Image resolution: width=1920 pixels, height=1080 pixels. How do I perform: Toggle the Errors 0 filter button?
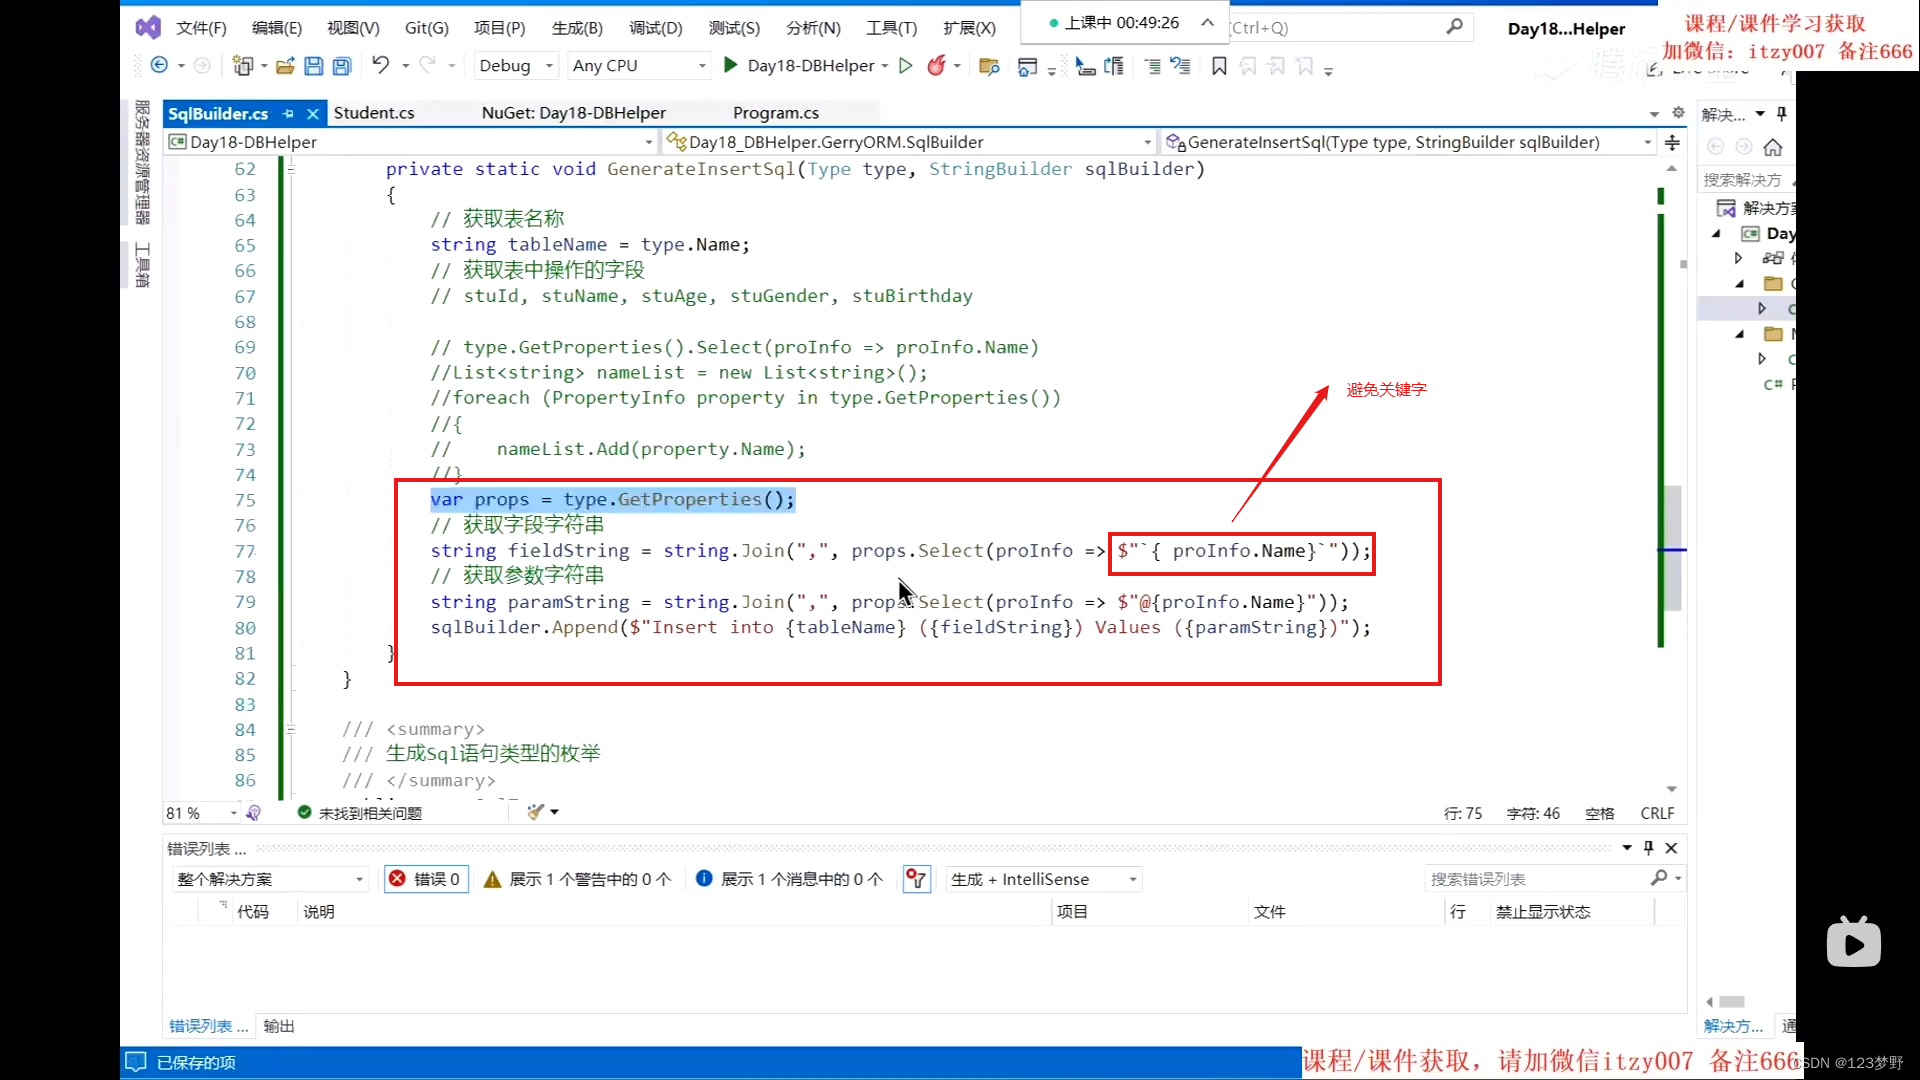point(426,879)
